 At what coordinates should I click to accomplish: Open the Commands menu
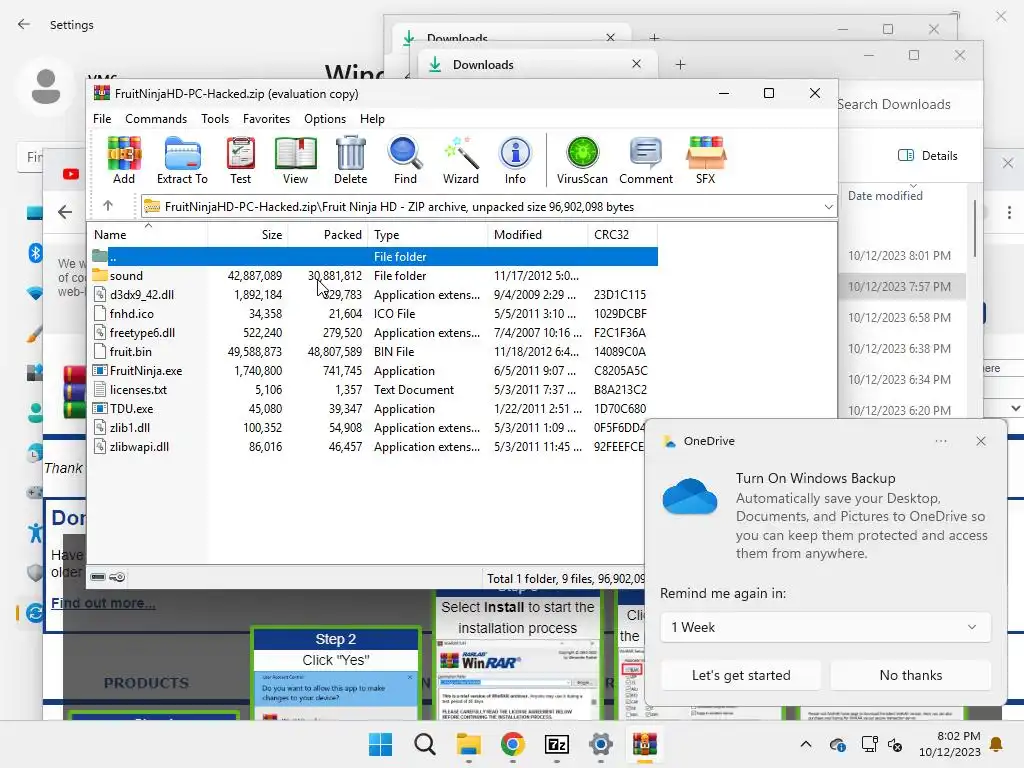tap(156, 119)
